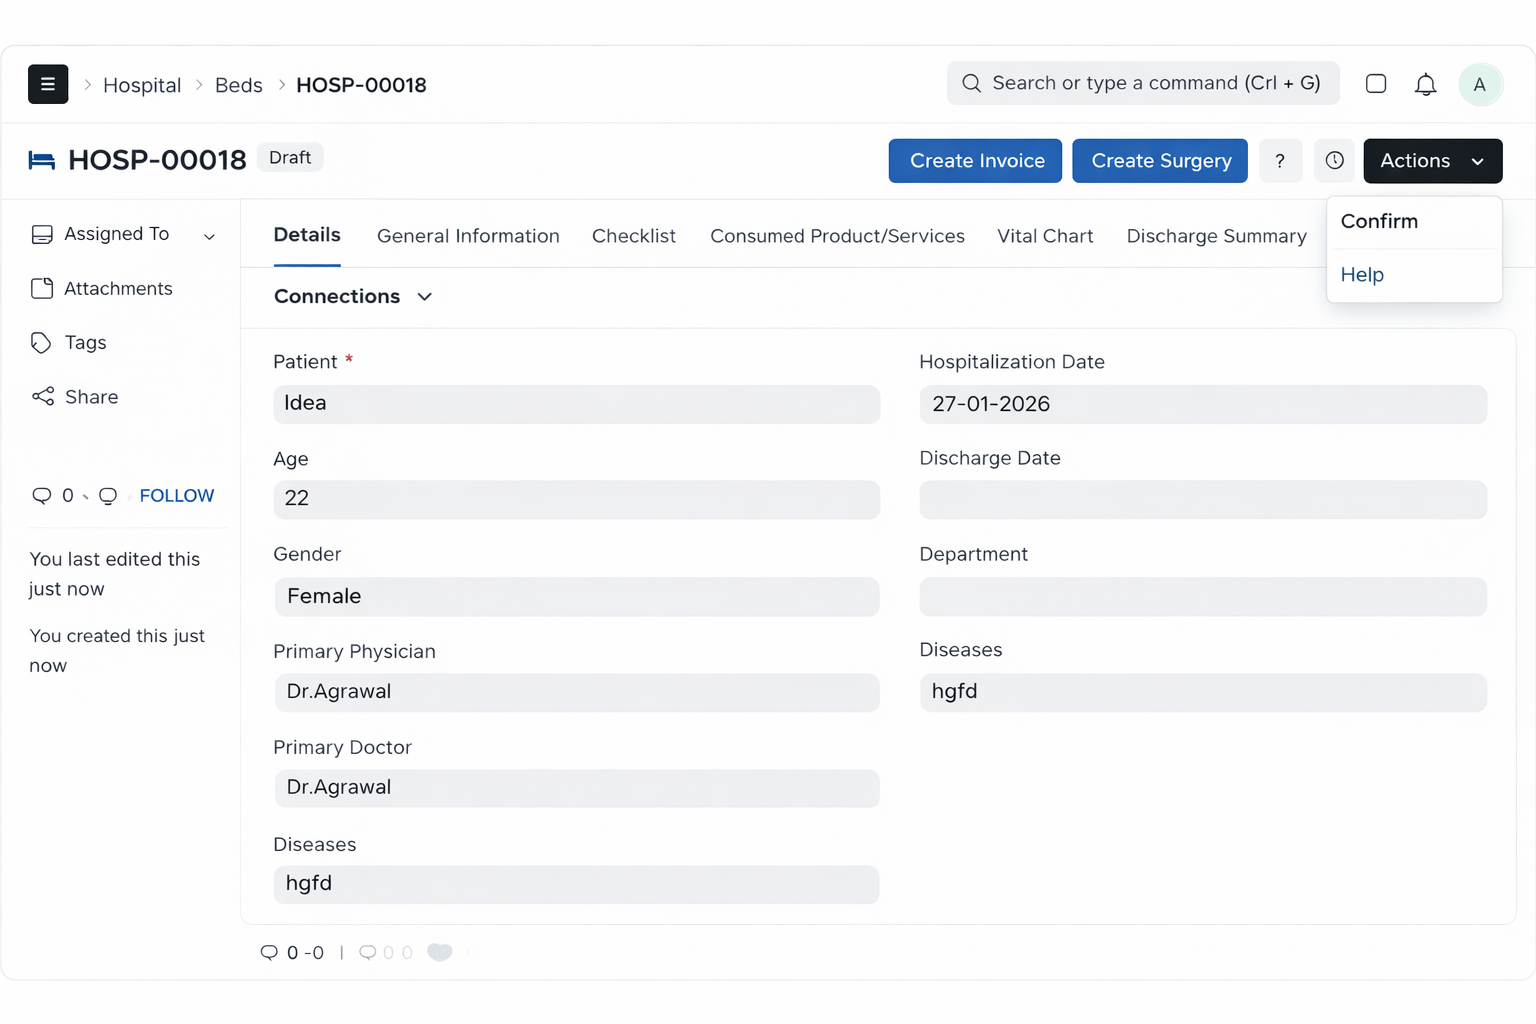
Task: Go to Hospital in the breadcrumb
Action: click(x=142, y=85)
